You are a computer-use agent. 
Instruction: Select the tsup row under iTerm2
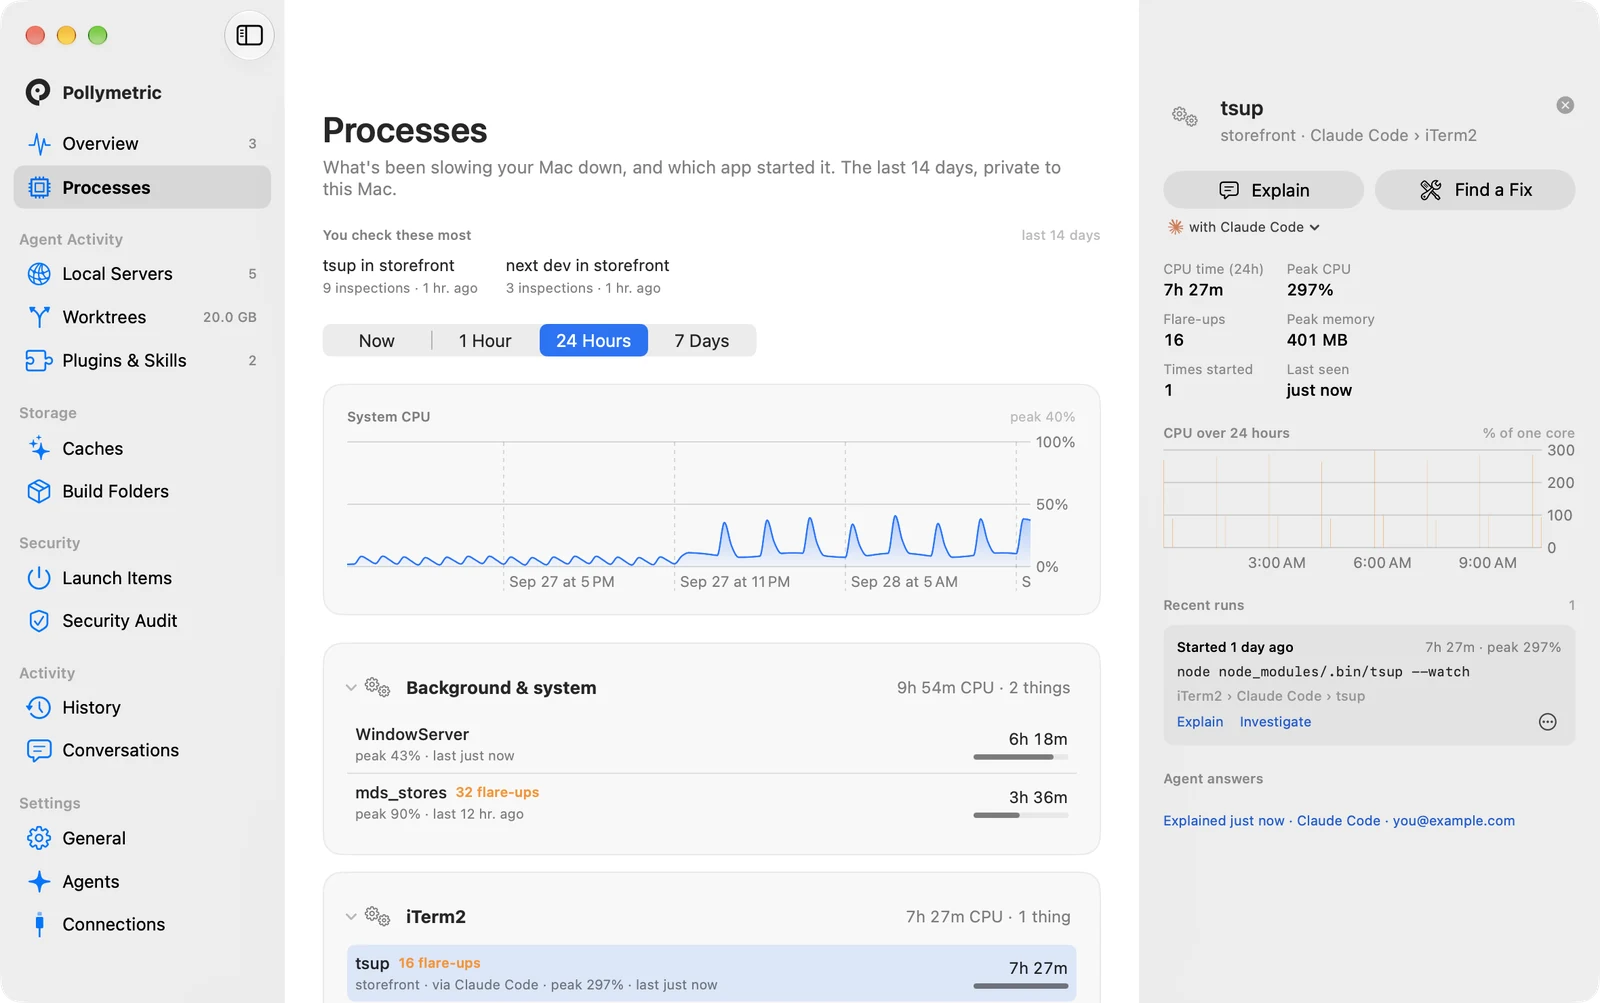(x=712, y=973)
